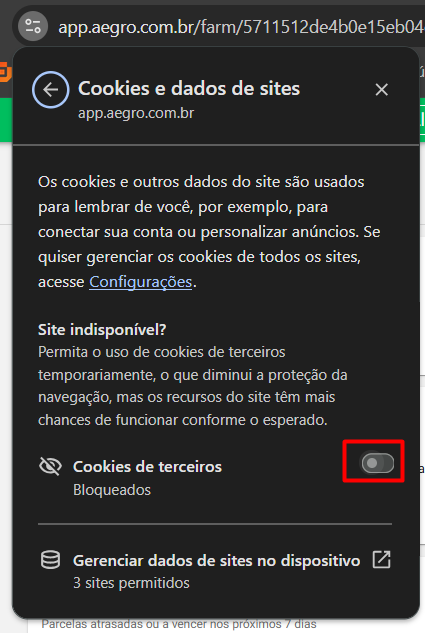Go back using the circled arrow icon

point(51,90)
